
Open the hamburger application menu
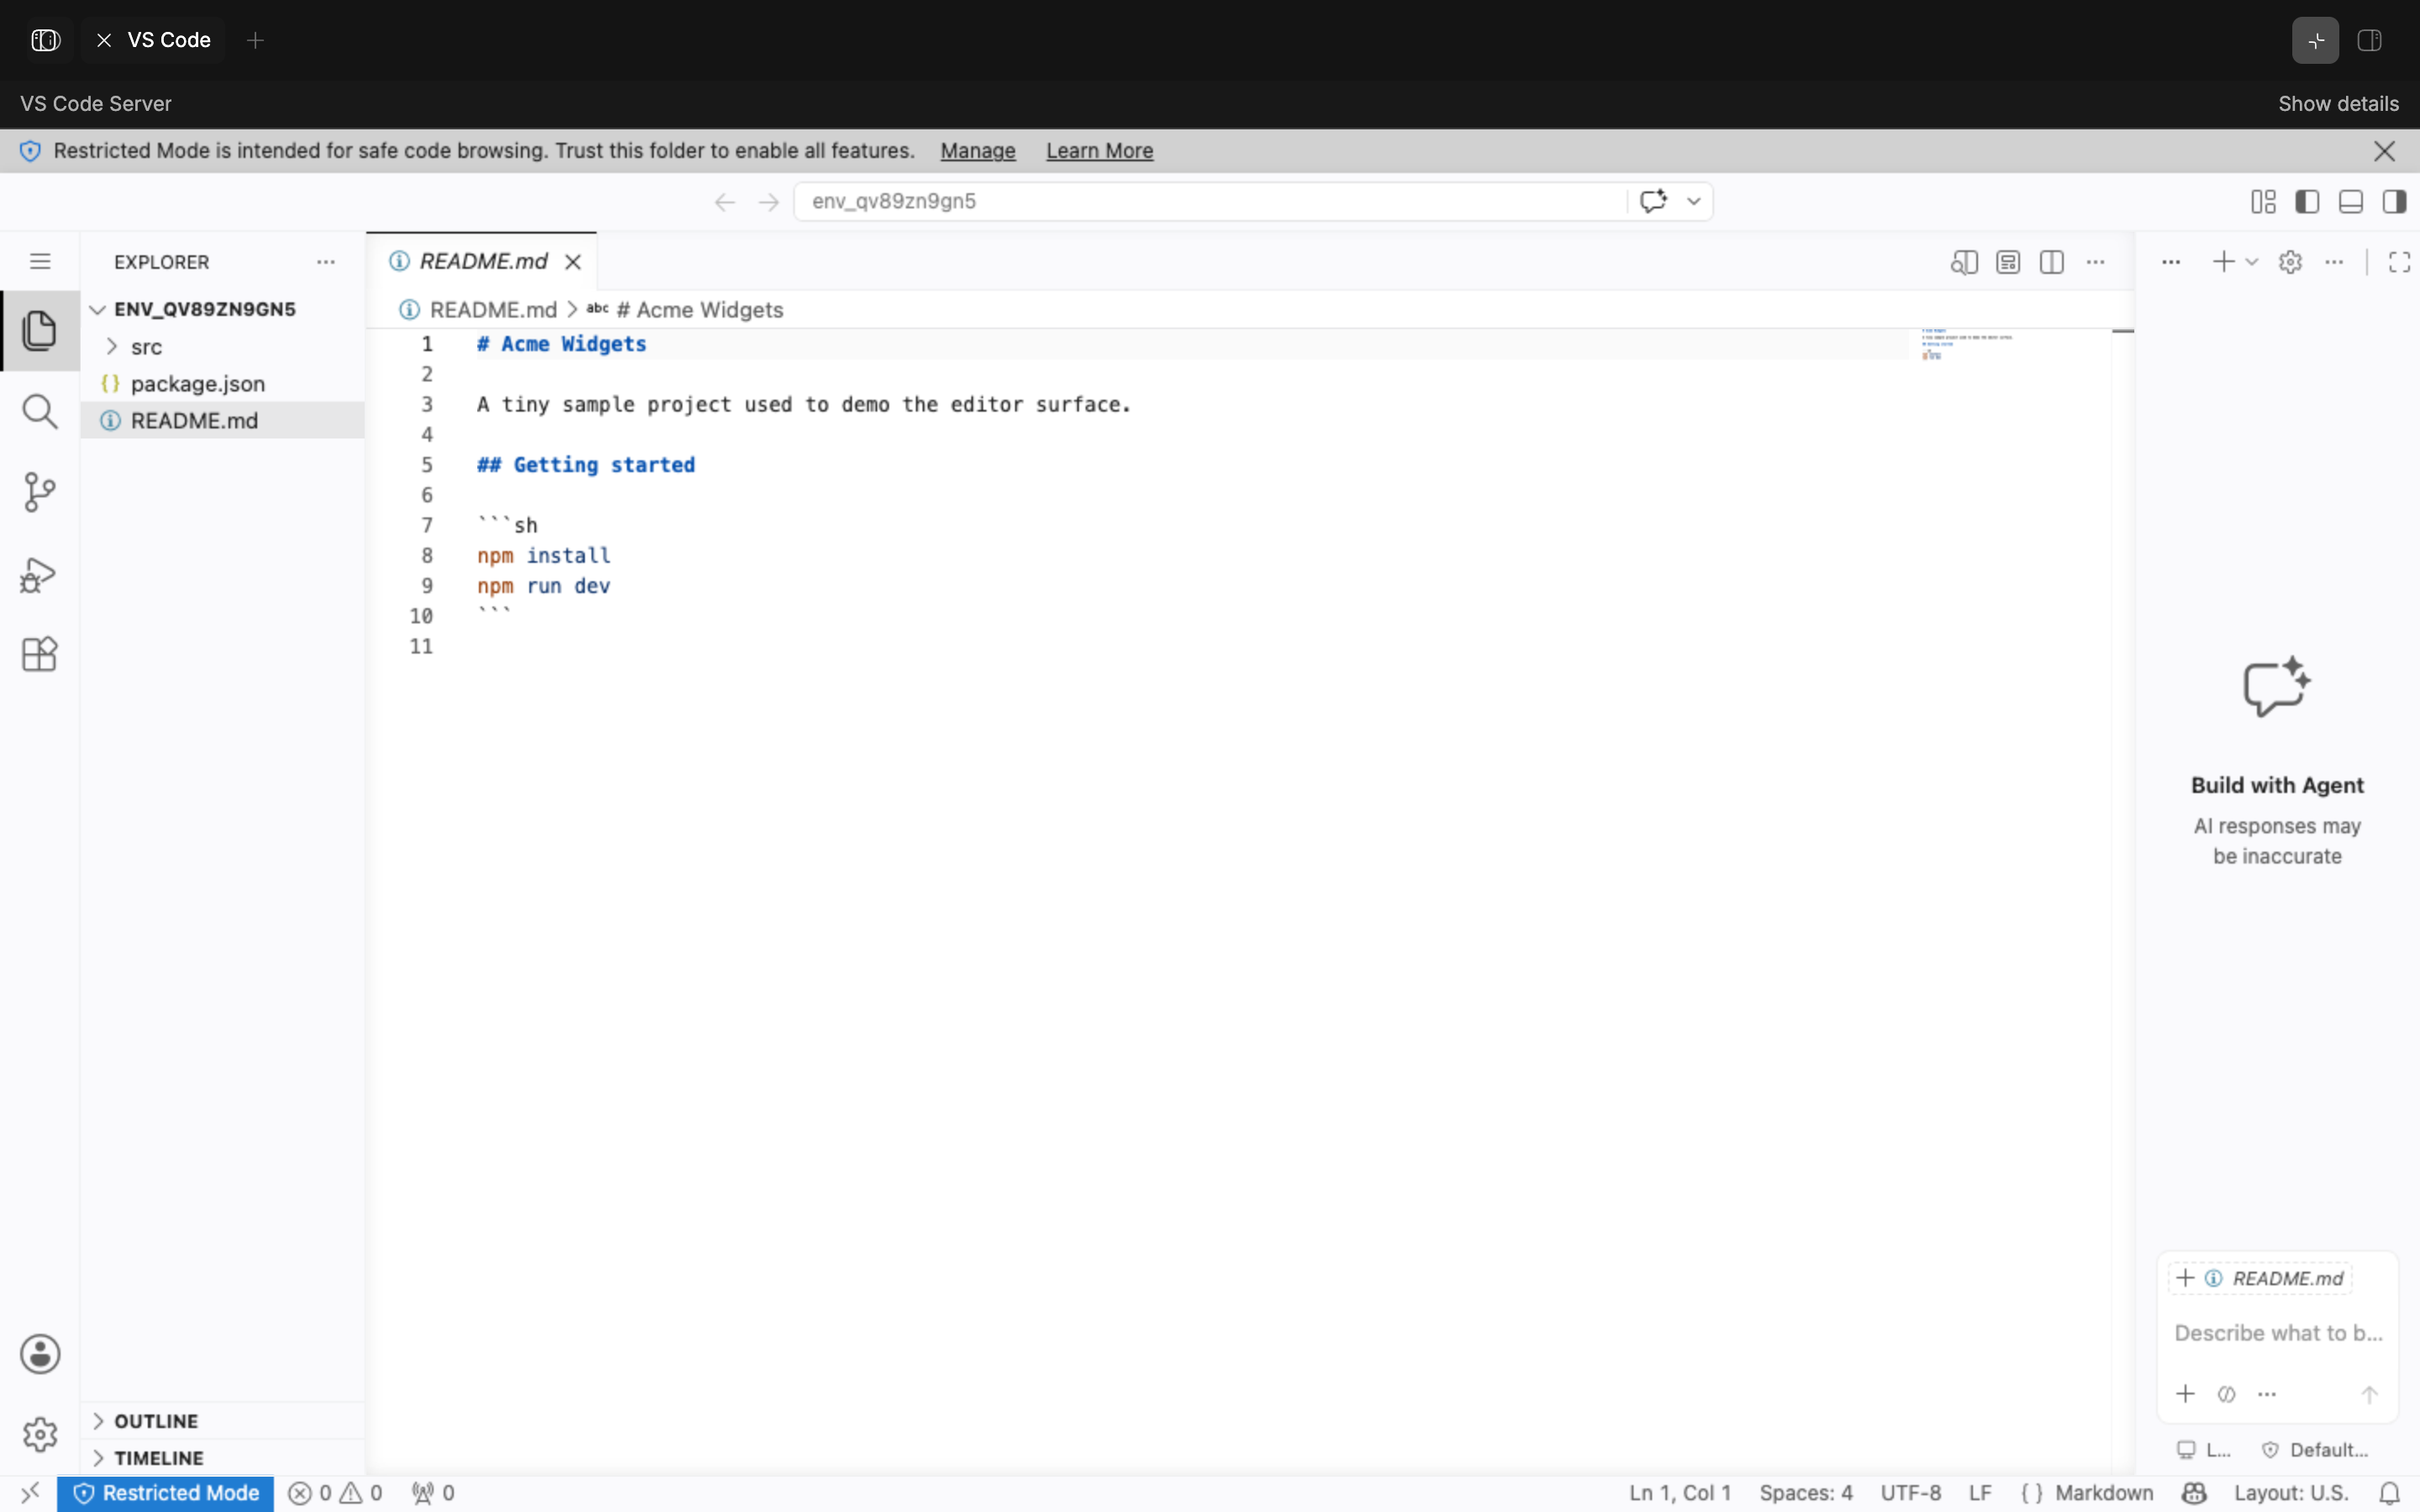(40, 261)
